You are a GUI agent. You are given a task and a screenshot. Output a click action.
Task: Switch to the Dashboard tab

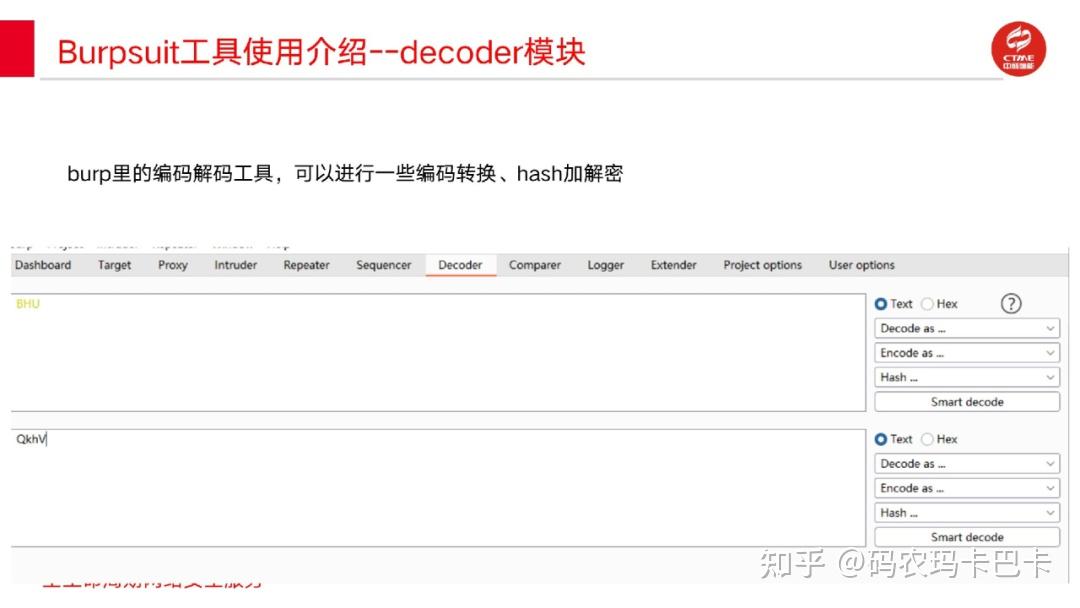[43, 265]
